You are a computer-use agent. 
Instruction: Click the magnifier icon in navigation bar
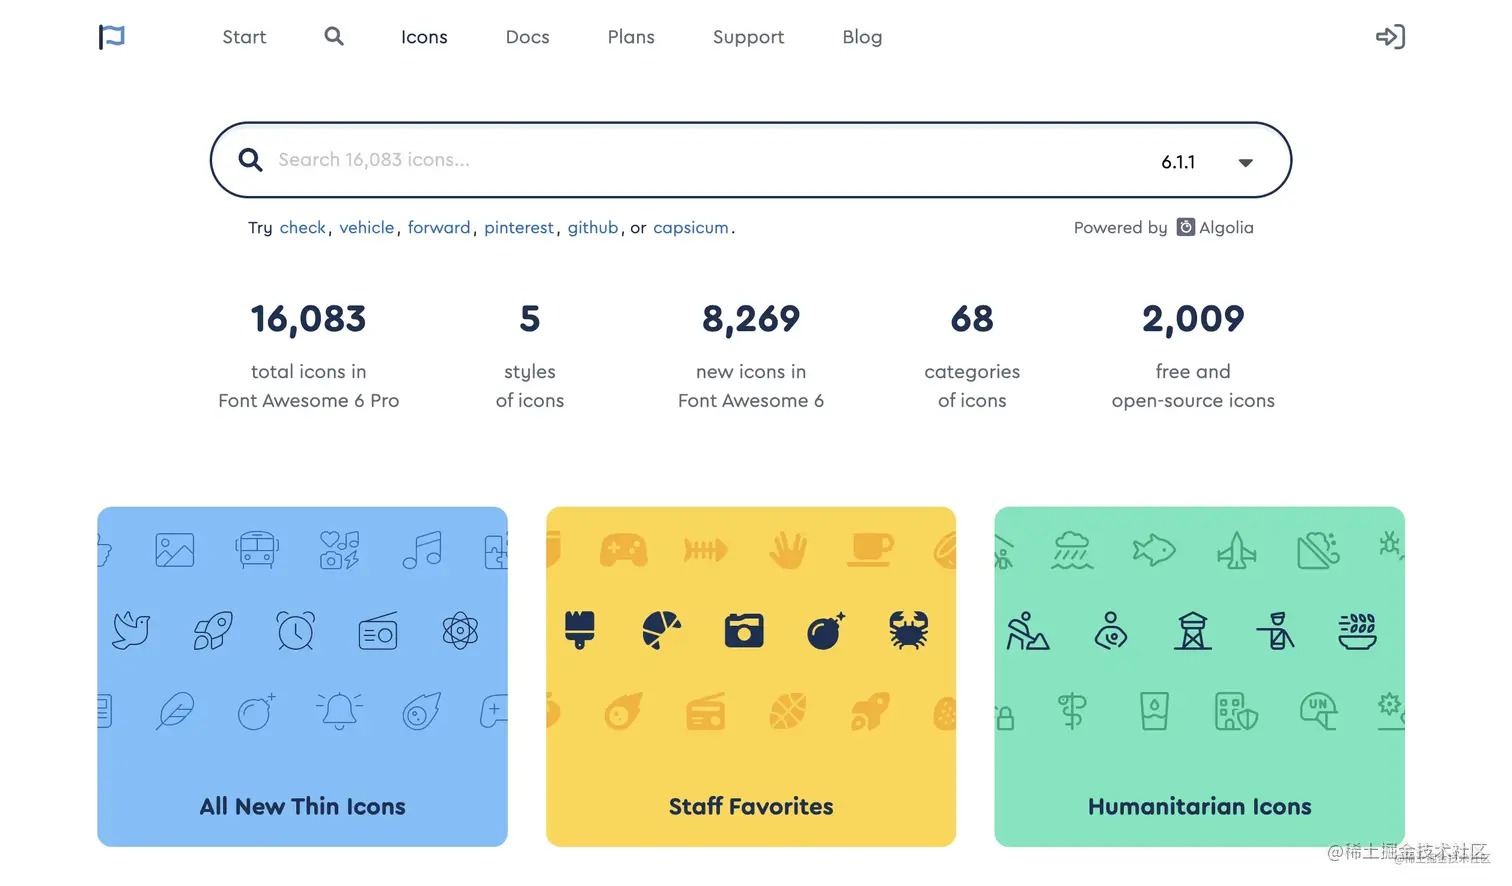click(x=334, y=36)
